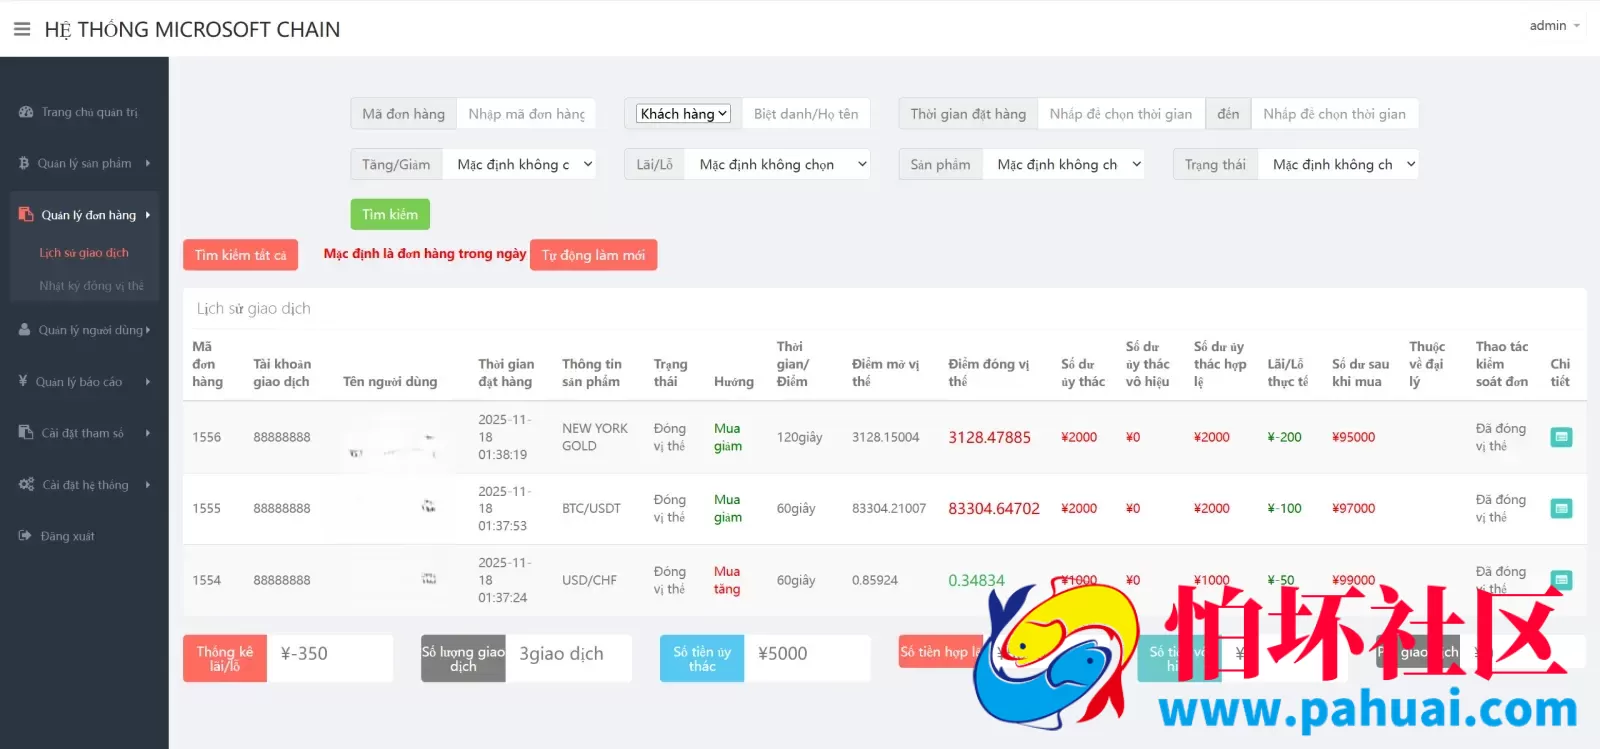1600x749 pixels.
Task: Click the gears icon for Cài đặt hệ thống
Action: coord(27,485)
